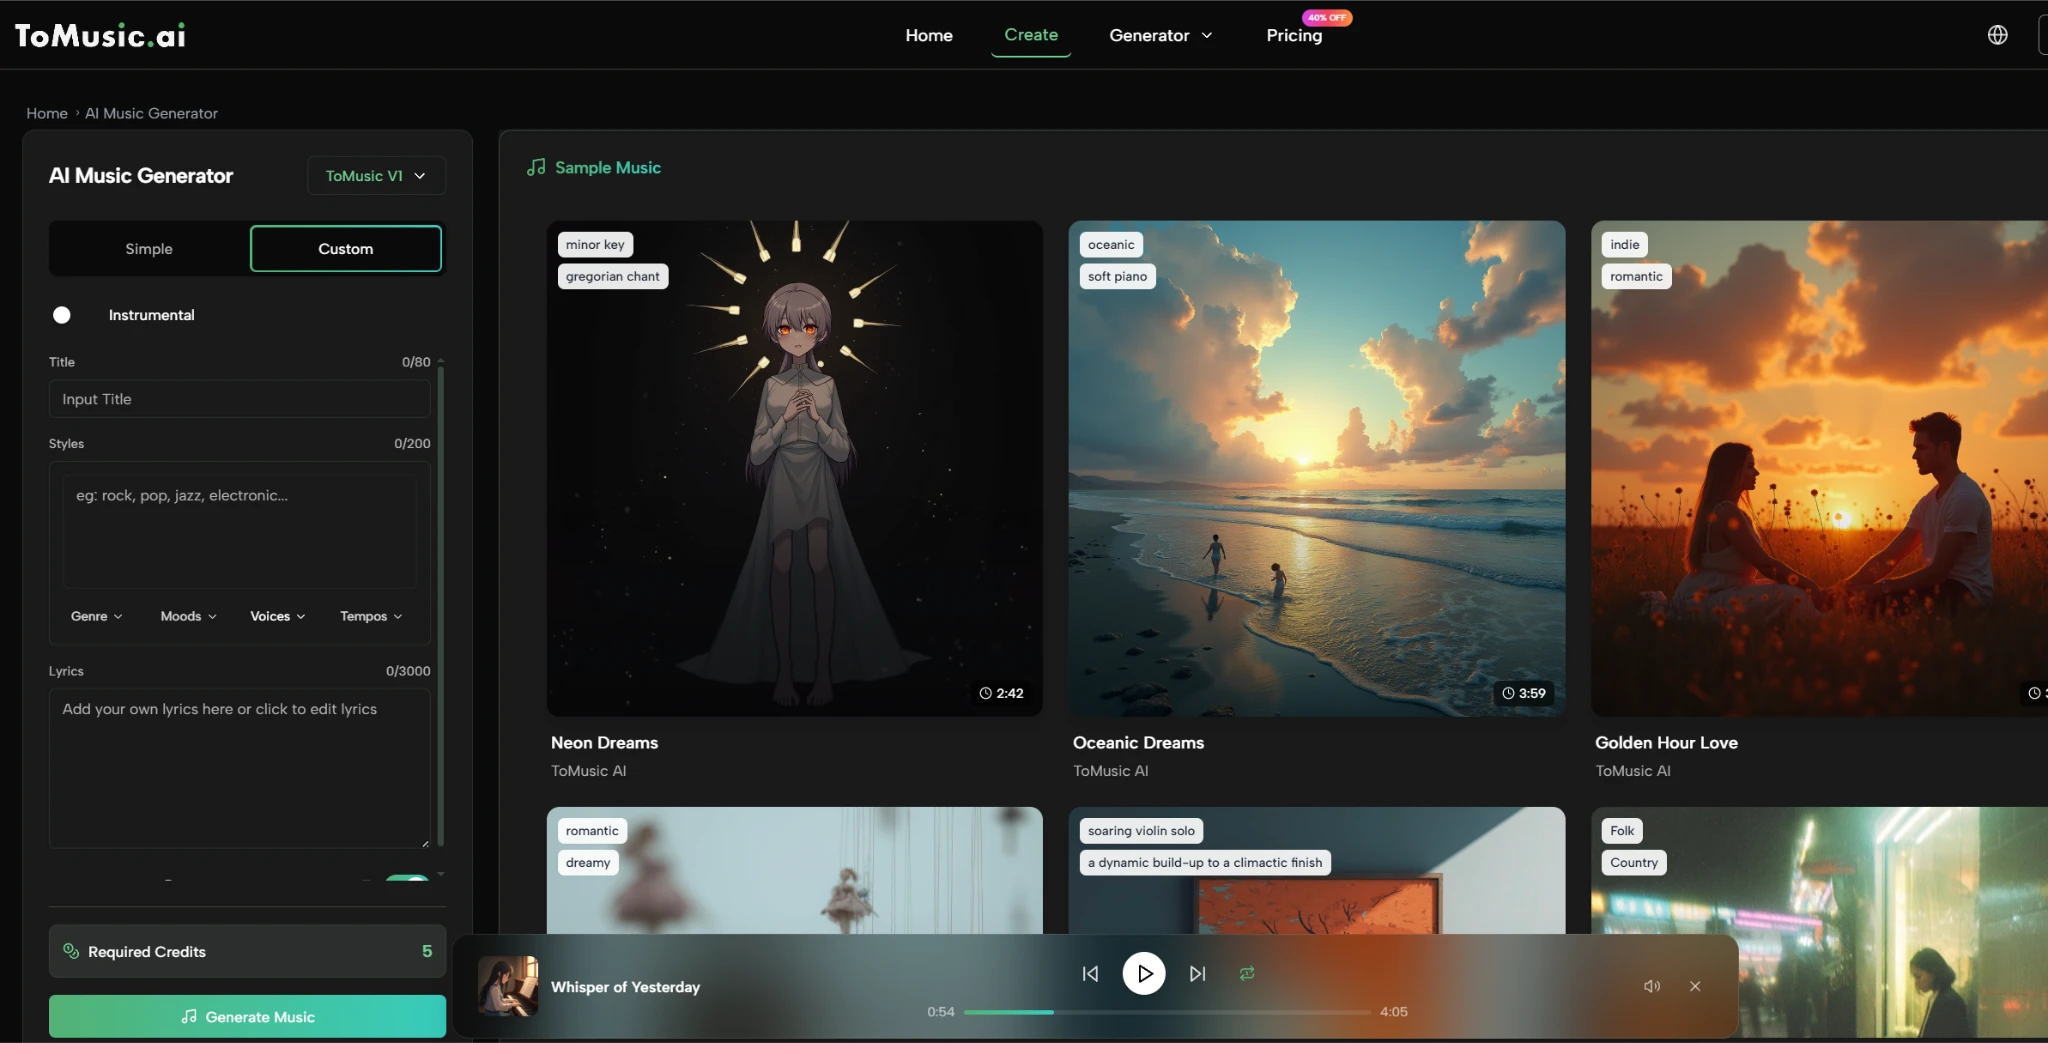
Task: Click the globe language icon
Action: 1997,35
